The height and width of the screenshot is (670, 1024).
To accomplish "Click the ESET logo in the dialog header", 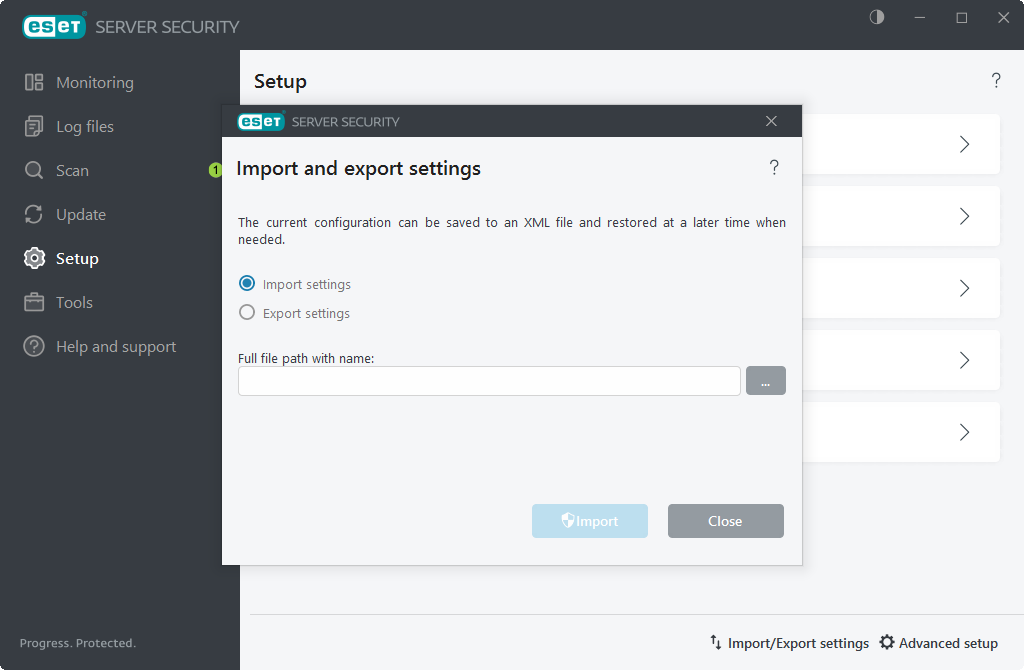I will 260,121.
